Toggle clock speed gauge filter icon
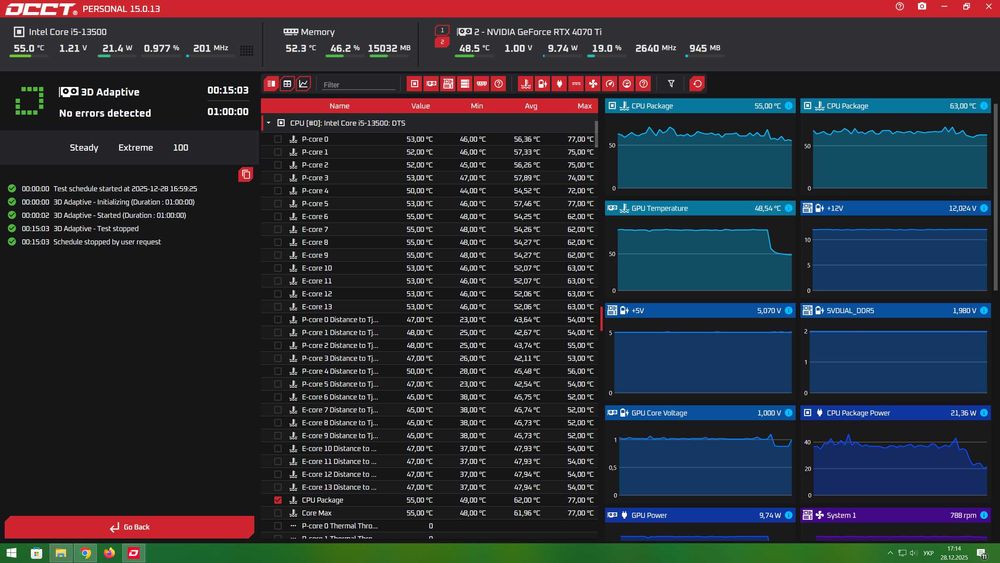 610,84
